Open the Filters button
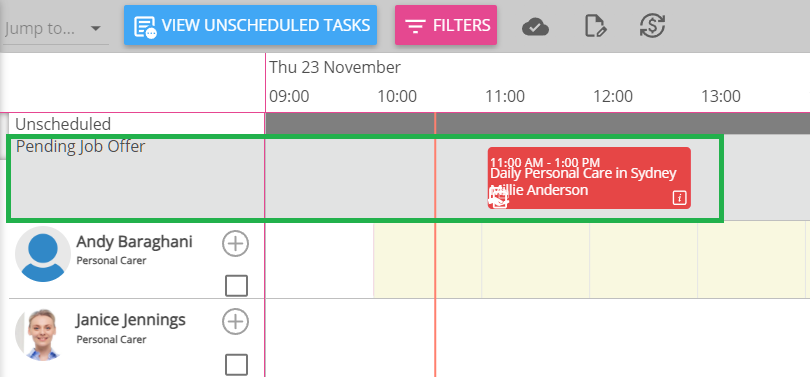The image size is (810, 377). coord(446,25)
